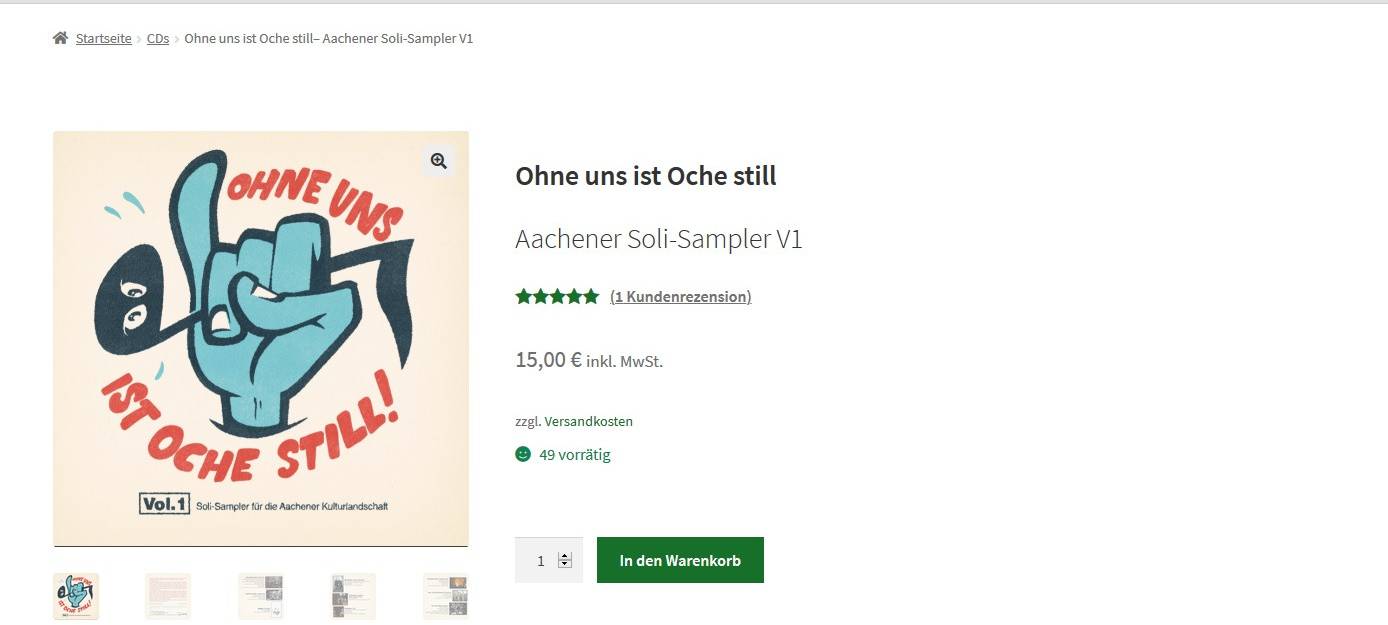Select the album cover thumbnail

pos(75,595)
